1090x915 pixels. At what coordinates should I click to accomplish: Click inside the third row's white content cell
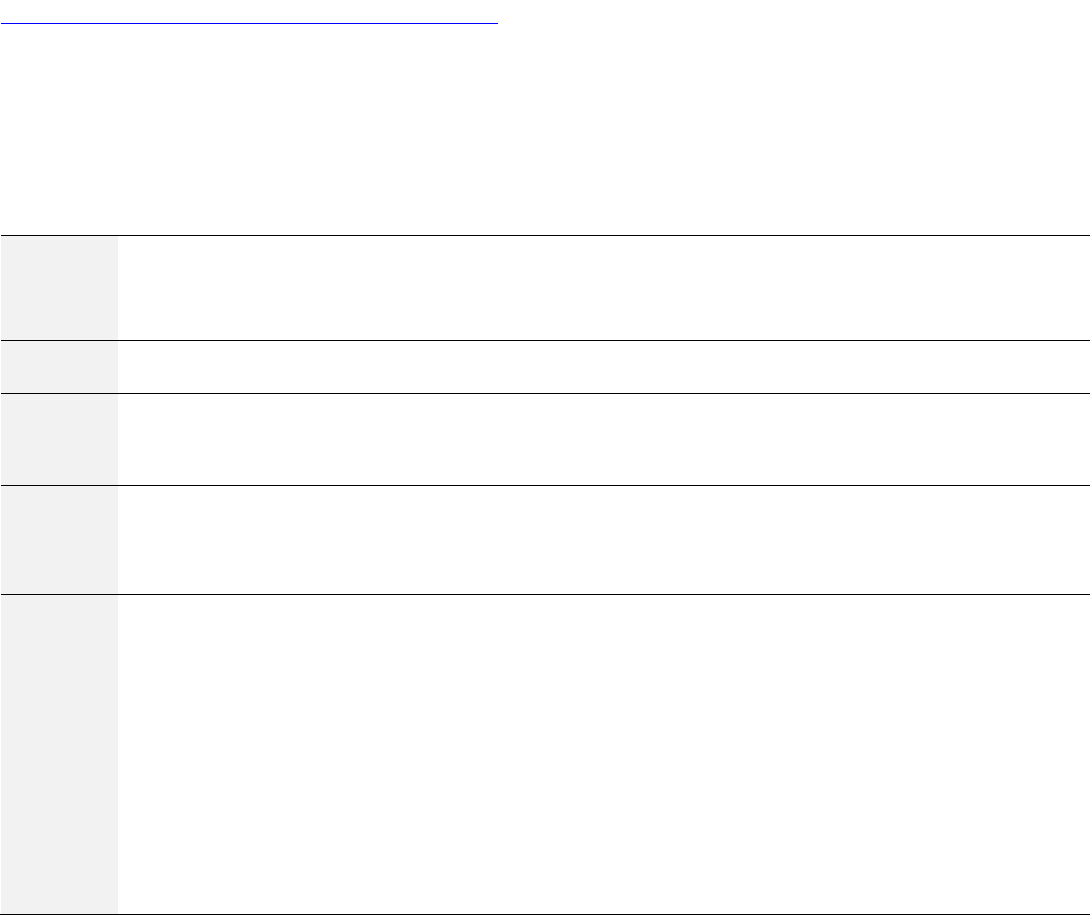pos(602,439)
